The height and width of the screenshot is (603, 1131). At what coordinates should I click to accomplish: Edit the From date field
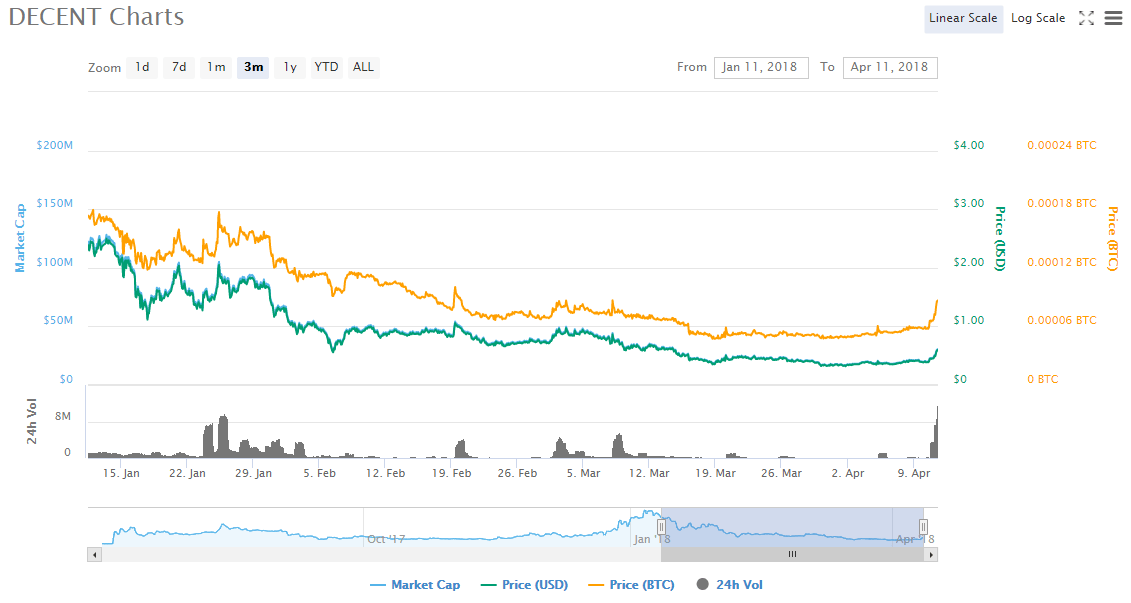[x=761, y=67]
